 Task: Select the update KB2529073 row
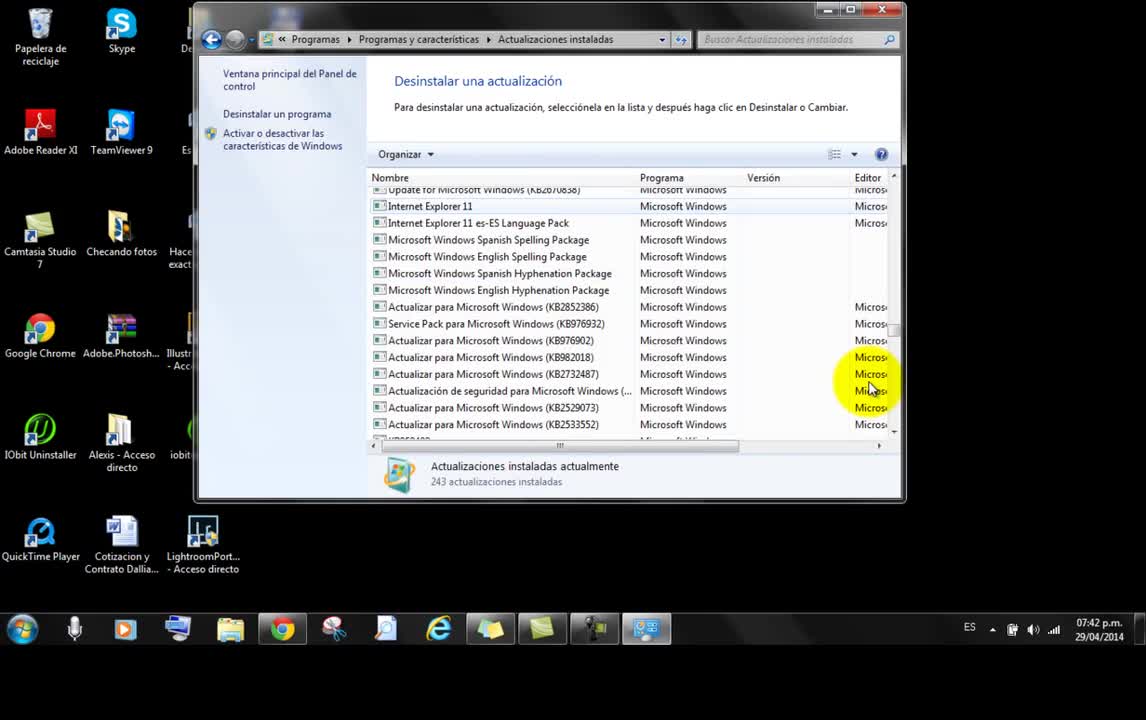click(629, 408)
